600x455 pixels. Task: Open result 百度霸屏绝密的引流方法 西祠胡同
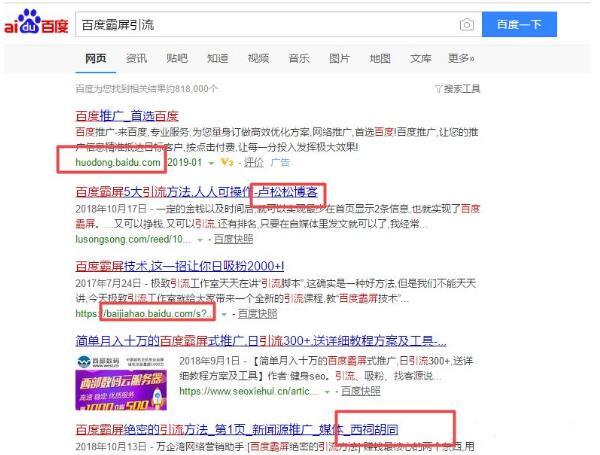[236, 429]
